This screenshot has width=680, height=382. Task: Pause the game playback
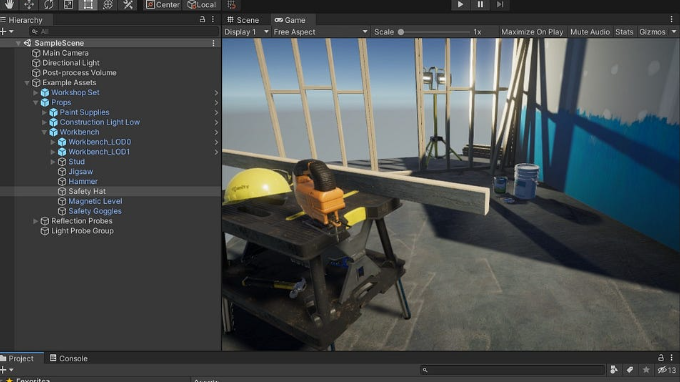pyautogui.click(x=480, y=5)
